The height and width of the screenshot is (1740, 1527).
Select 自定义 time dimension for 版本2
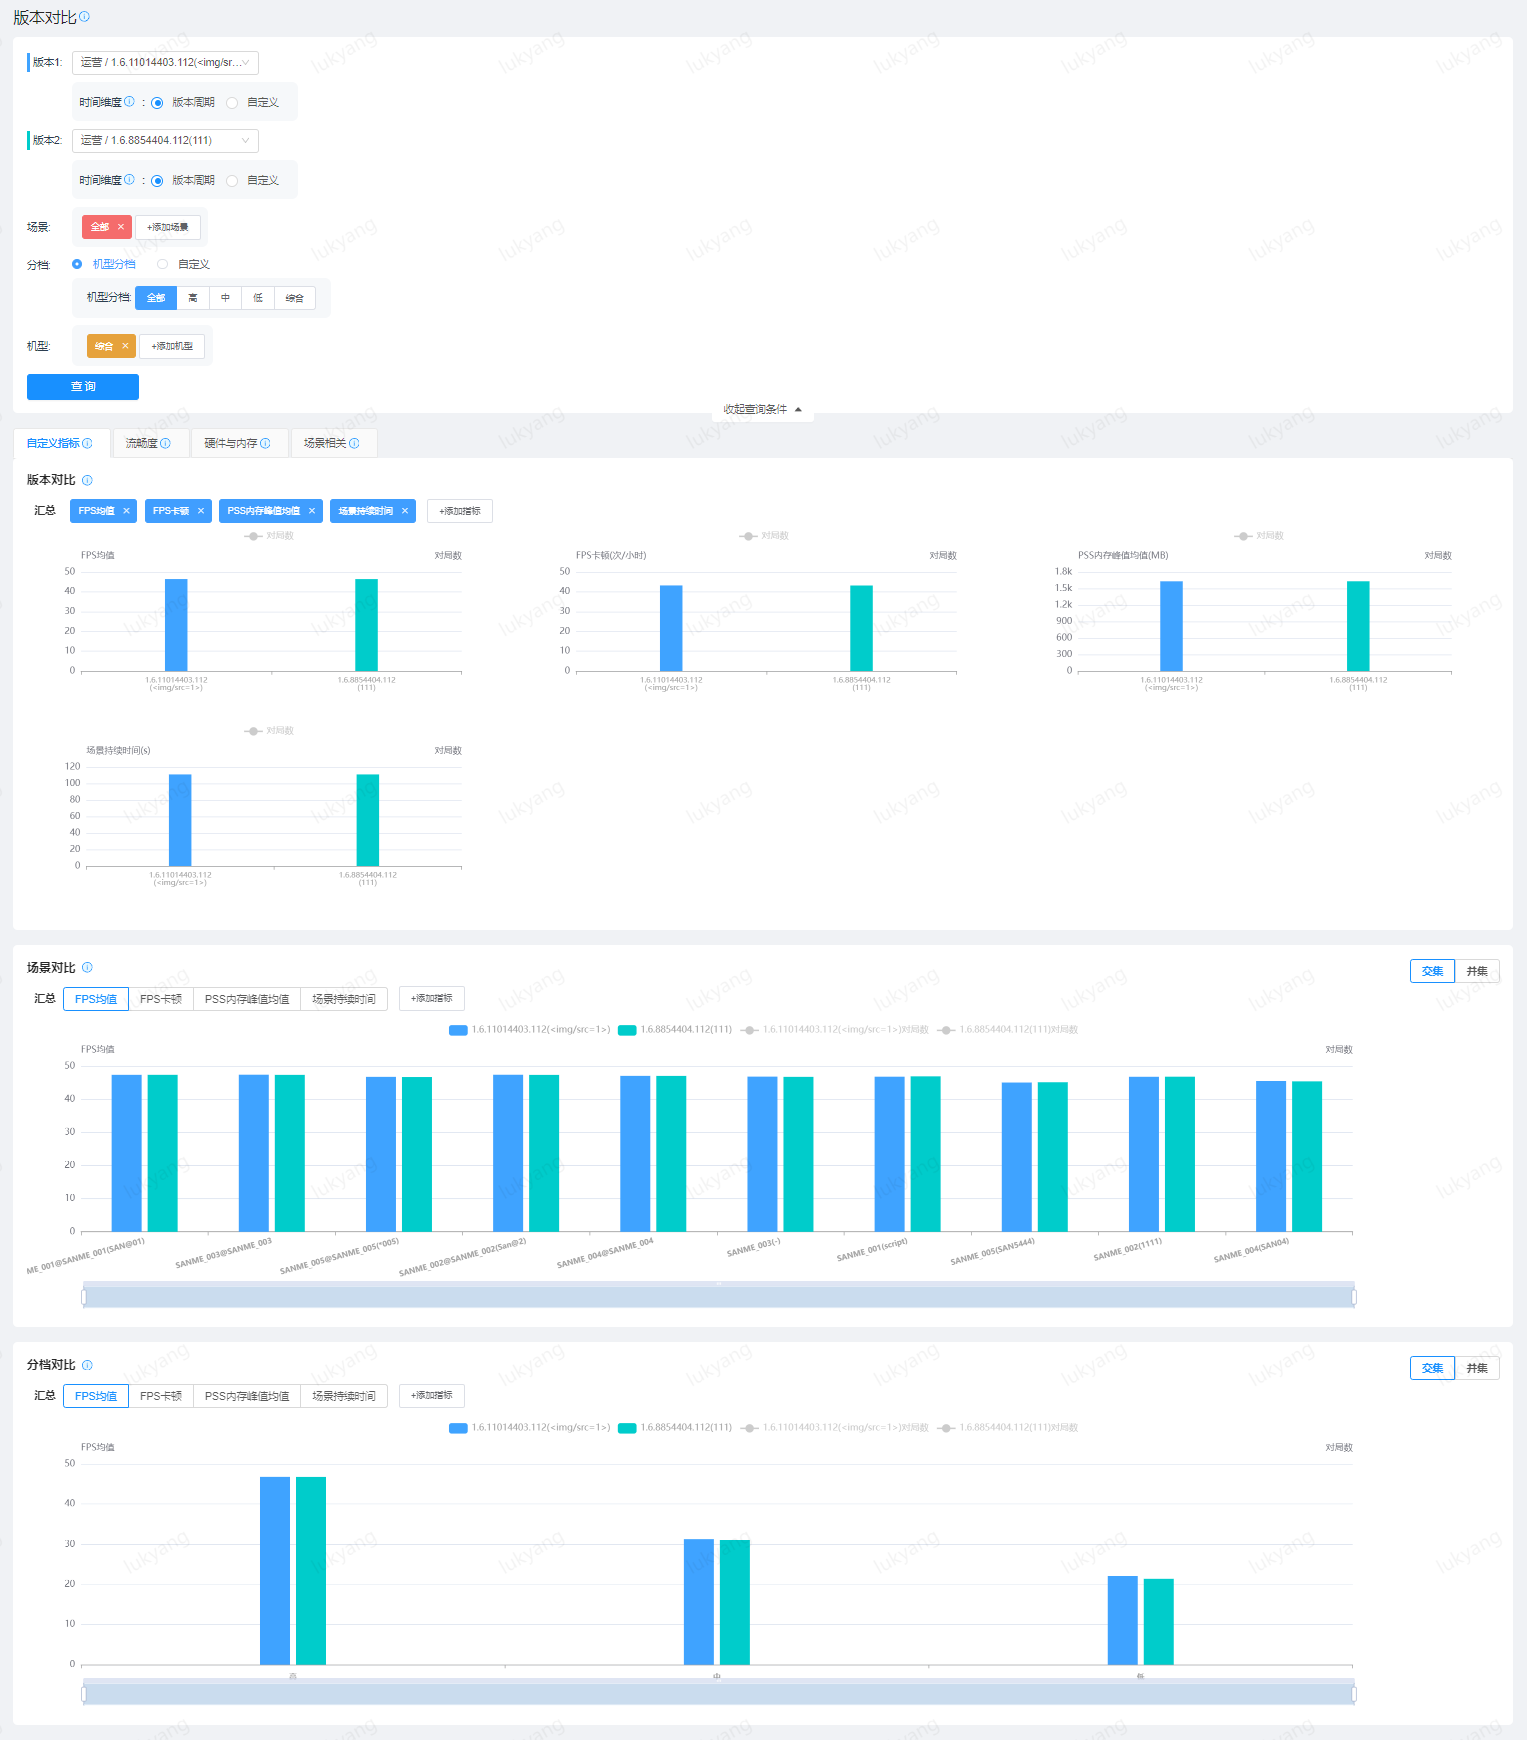(233, 181)
